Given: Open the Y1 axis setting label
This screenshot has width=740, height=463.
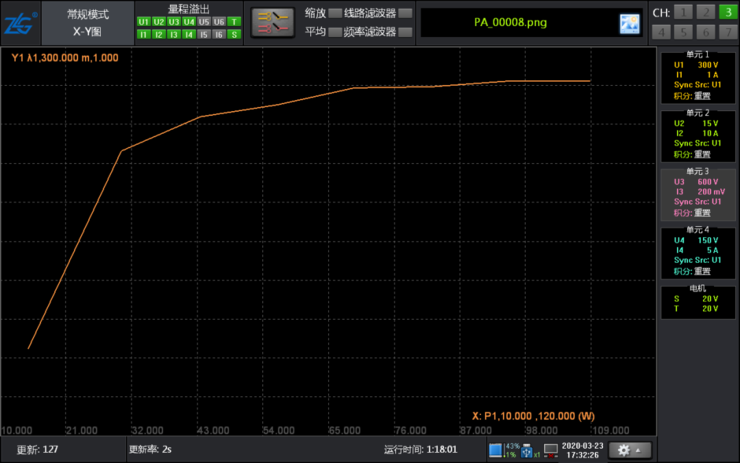Looking at the screenshot, I should (x=65, y=58).
